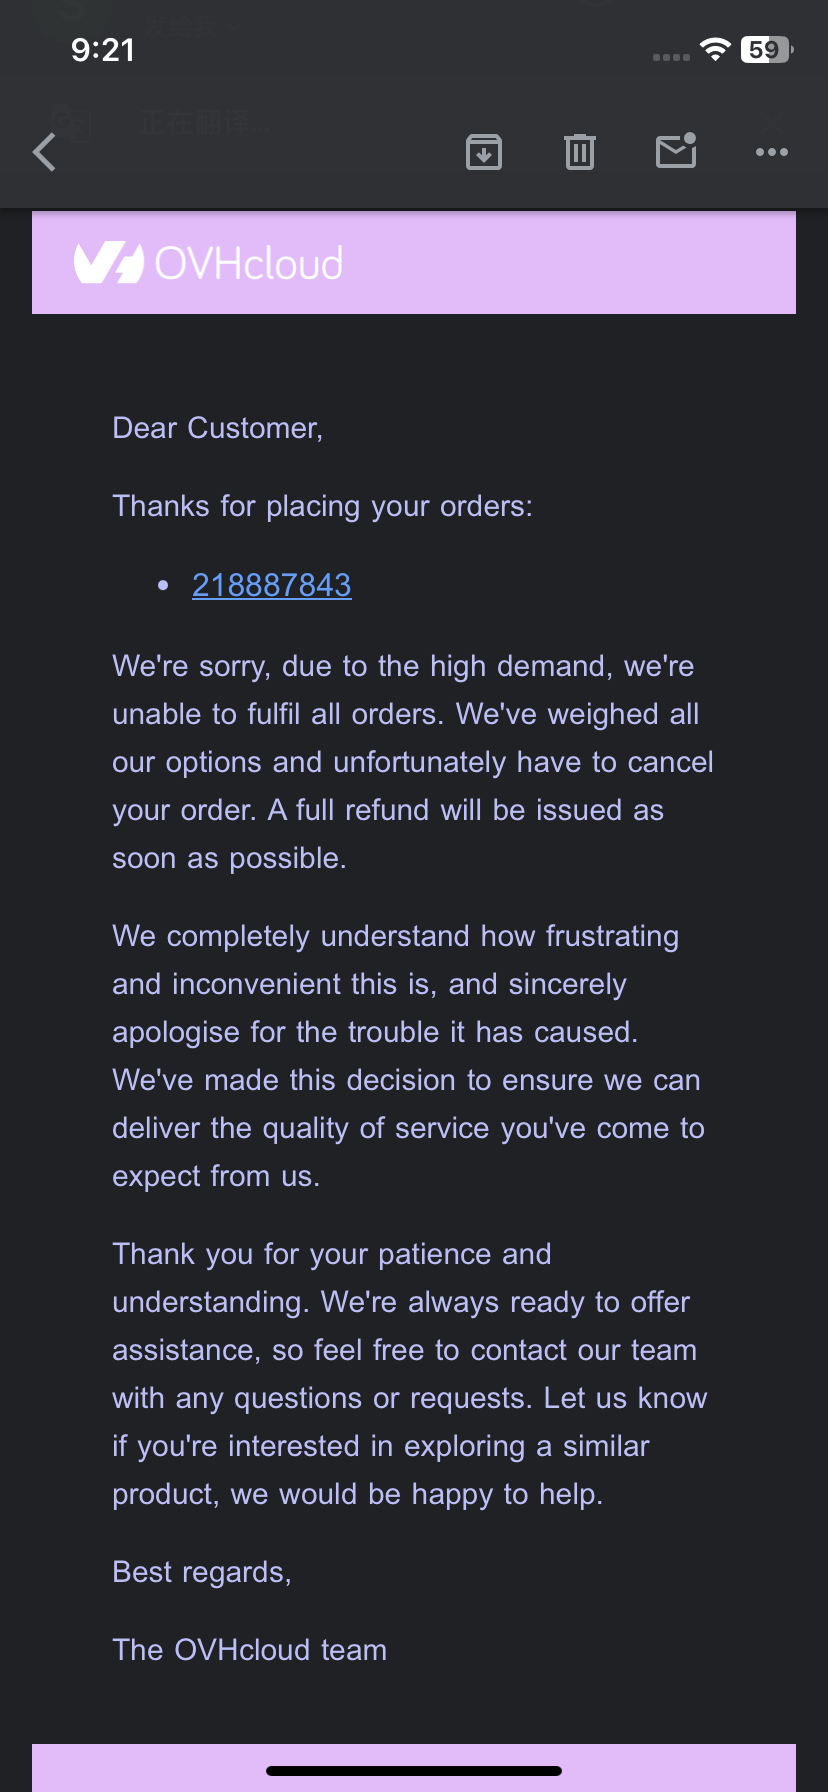Screen dimensions: 828x1792
Task: Open order number 218887843 link
Action: [x=272, y=585]
